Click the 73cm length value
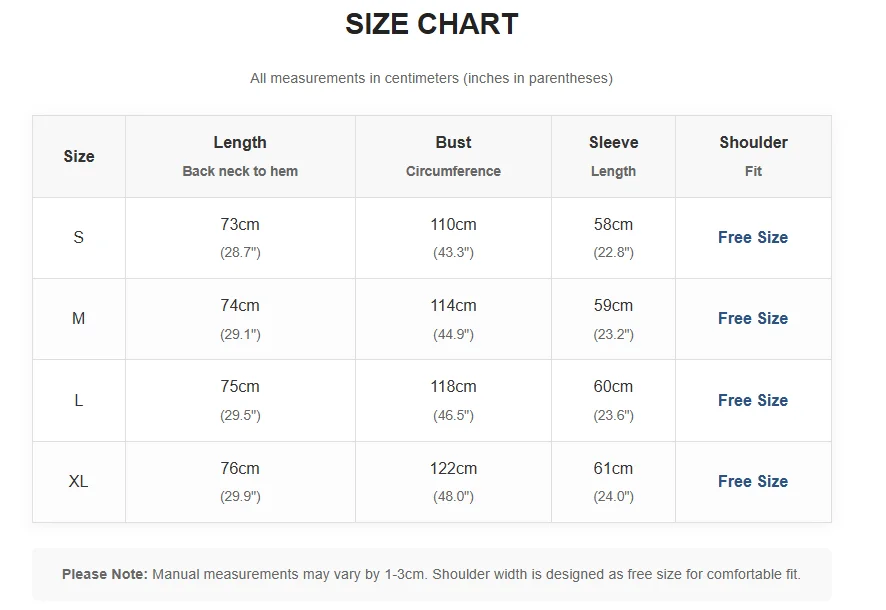 [240, 225]
